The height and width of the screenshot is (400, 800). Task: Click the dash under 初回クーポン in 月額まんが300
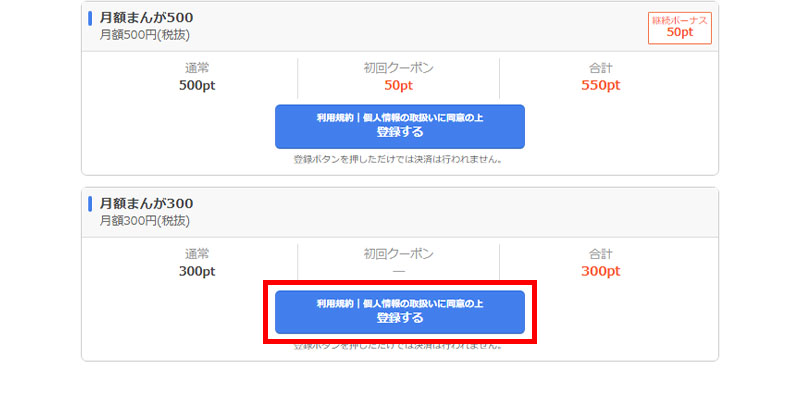pos(399,271)
